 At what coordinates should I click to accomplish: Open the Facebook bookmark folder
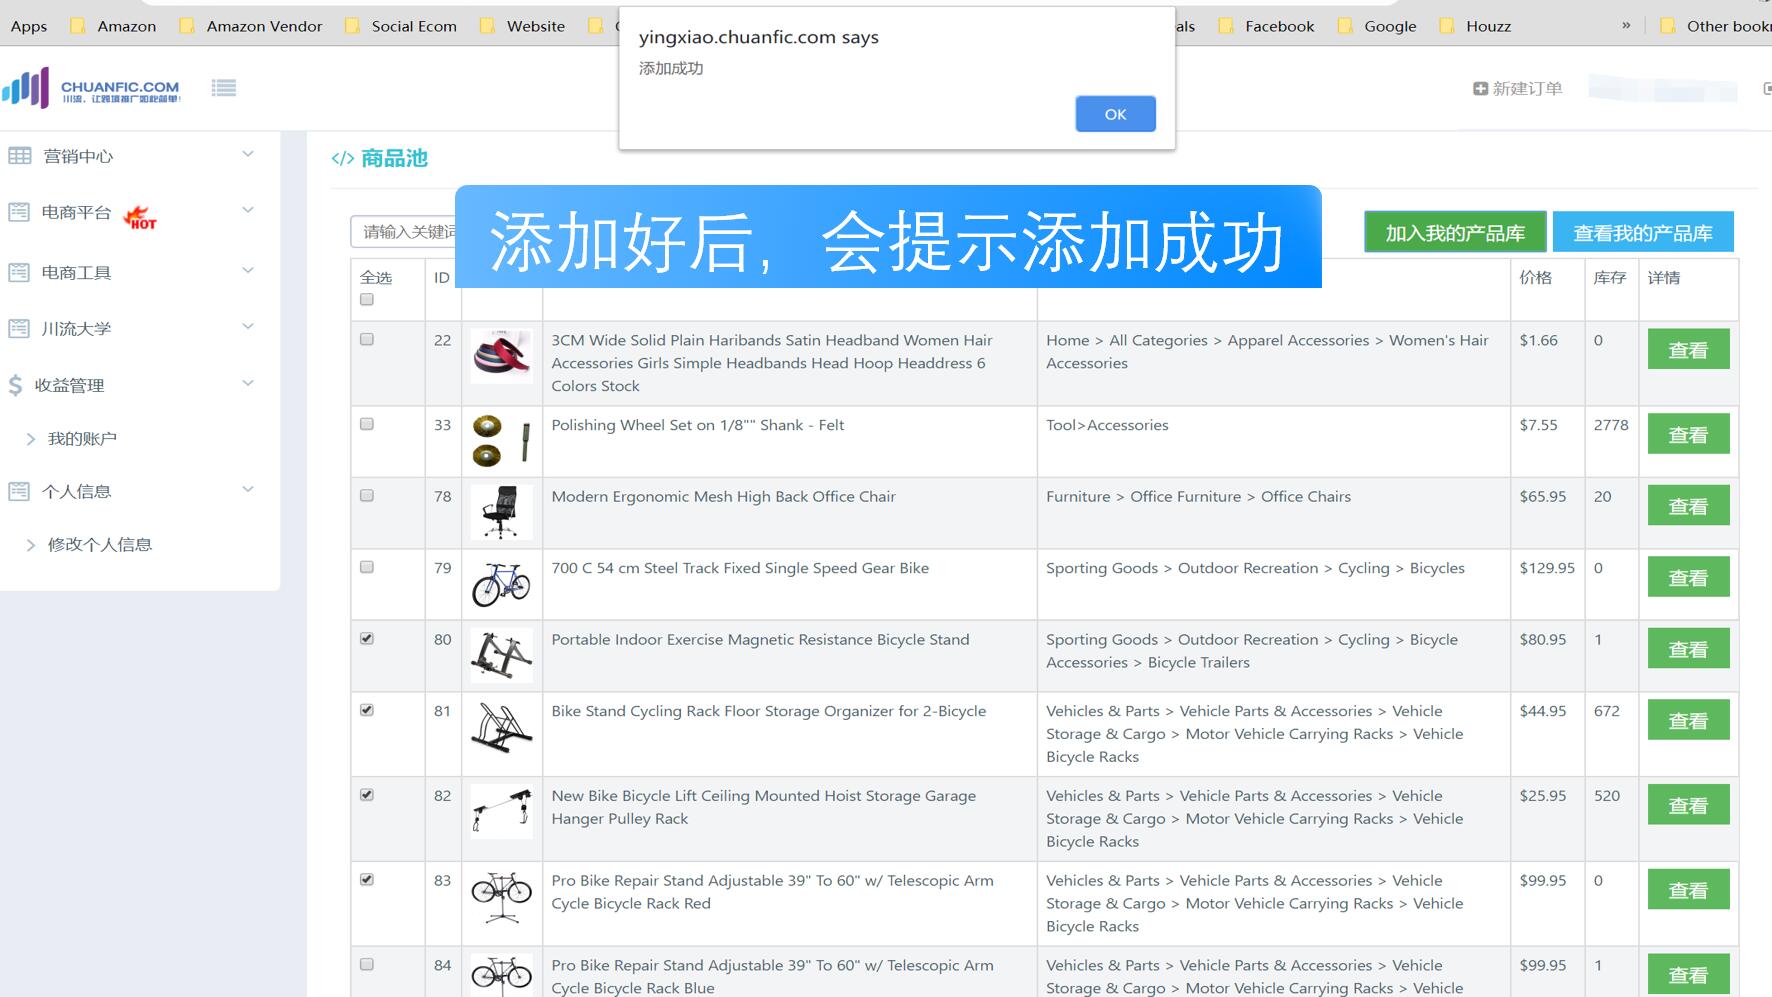point(1266,26)
